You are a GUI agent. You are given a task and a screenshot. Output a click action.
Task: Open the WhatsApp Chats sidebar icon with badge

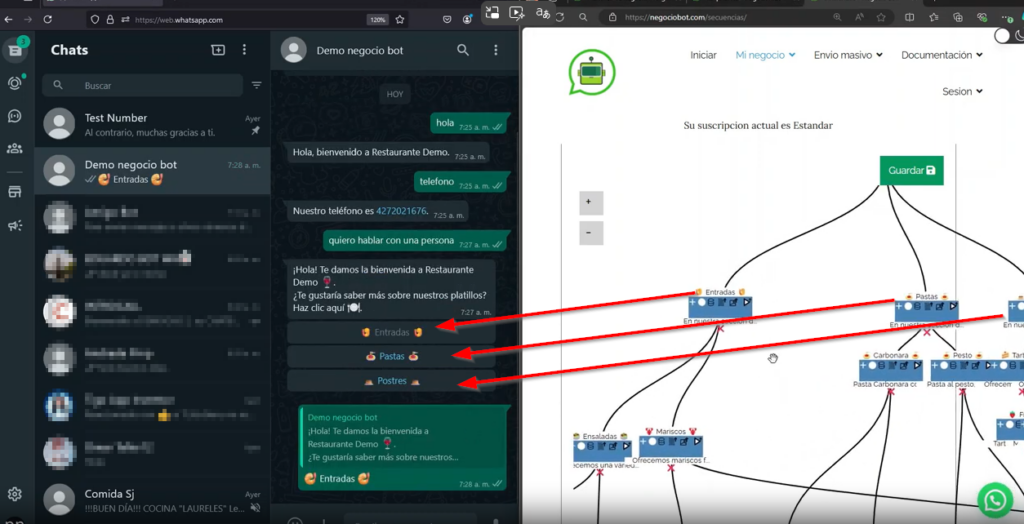pos(14,50)
